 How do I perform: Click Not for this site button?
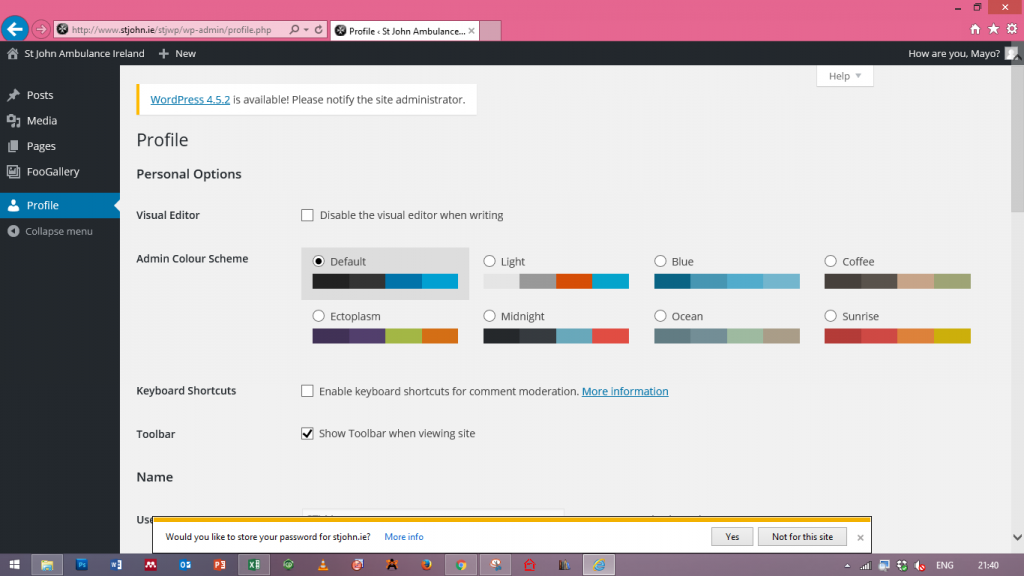[802, 537]
